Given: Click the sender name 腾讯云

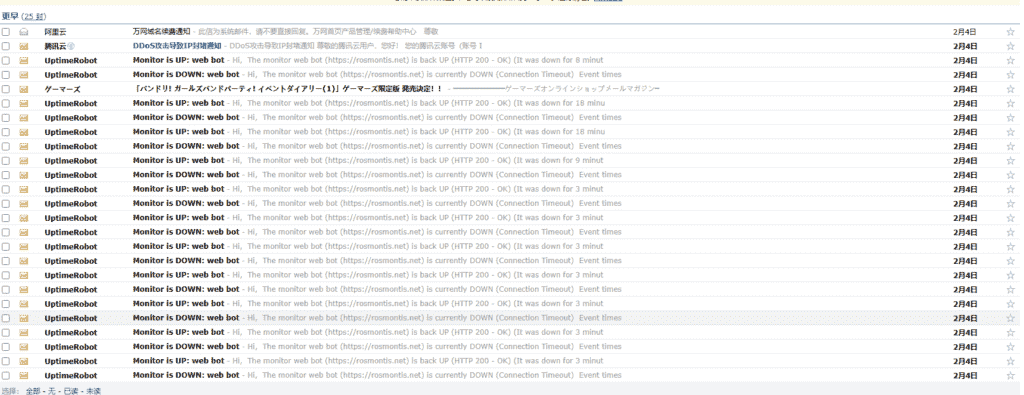Looking at the screenshot, I should (x=56, y=46).
